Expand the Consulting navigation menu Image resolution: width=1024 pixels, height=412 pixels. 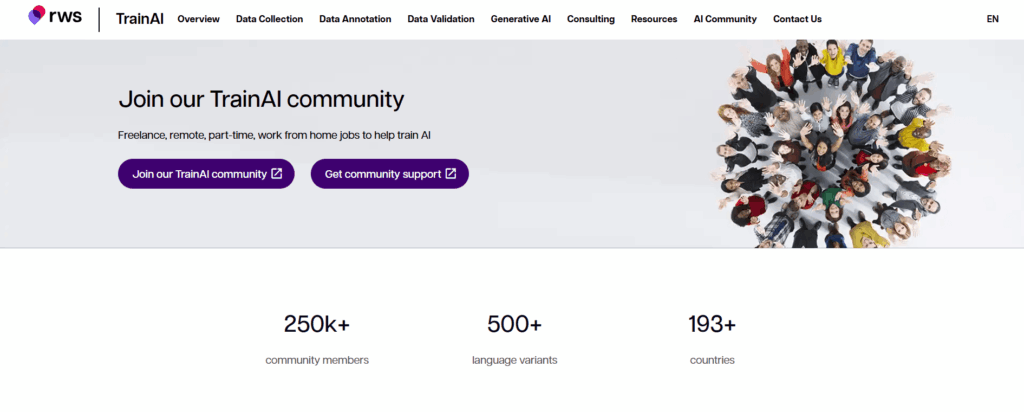591,19
